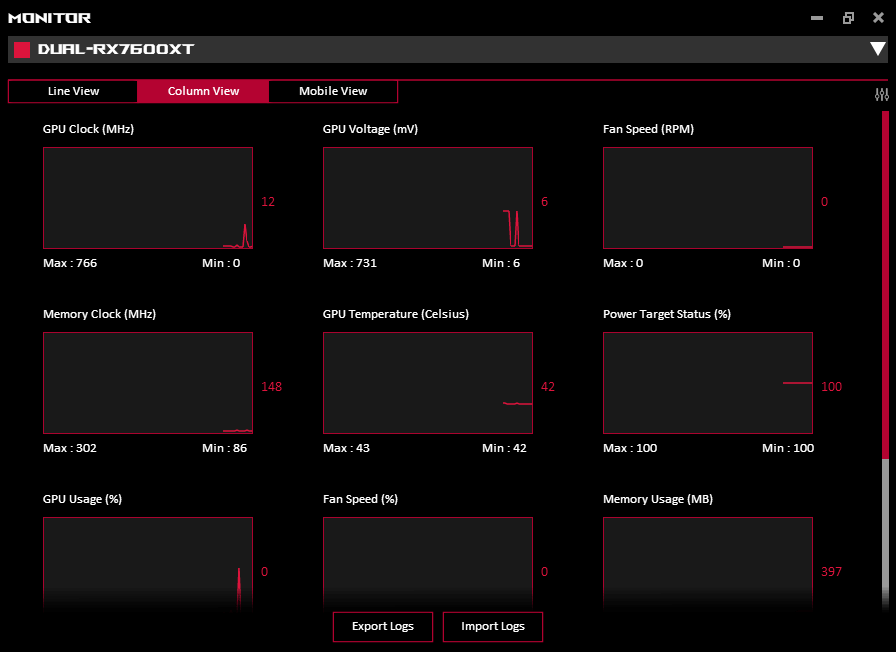Click the GPU Voltage (mV) graph
The height and width of the screenshot is (652, 896).
(x=428, y=198)
